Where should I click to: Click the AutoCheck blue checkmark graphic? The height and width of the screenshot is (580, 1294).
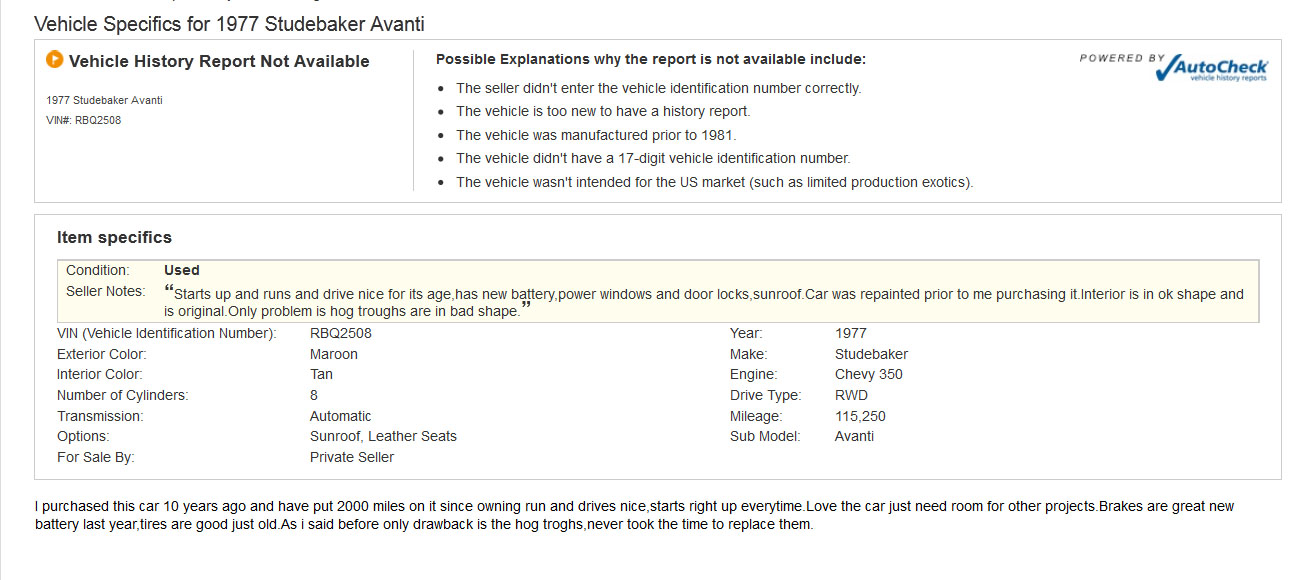click(1163, 67)
